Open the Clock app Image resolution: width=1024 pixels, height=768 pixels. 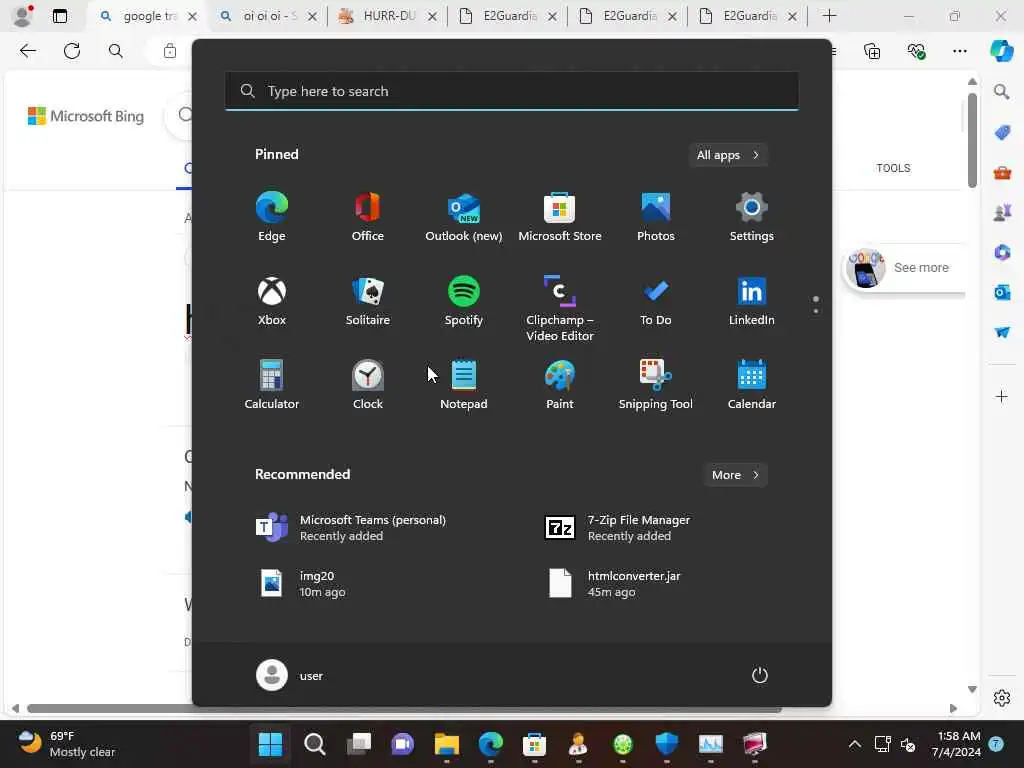(368, 385)
